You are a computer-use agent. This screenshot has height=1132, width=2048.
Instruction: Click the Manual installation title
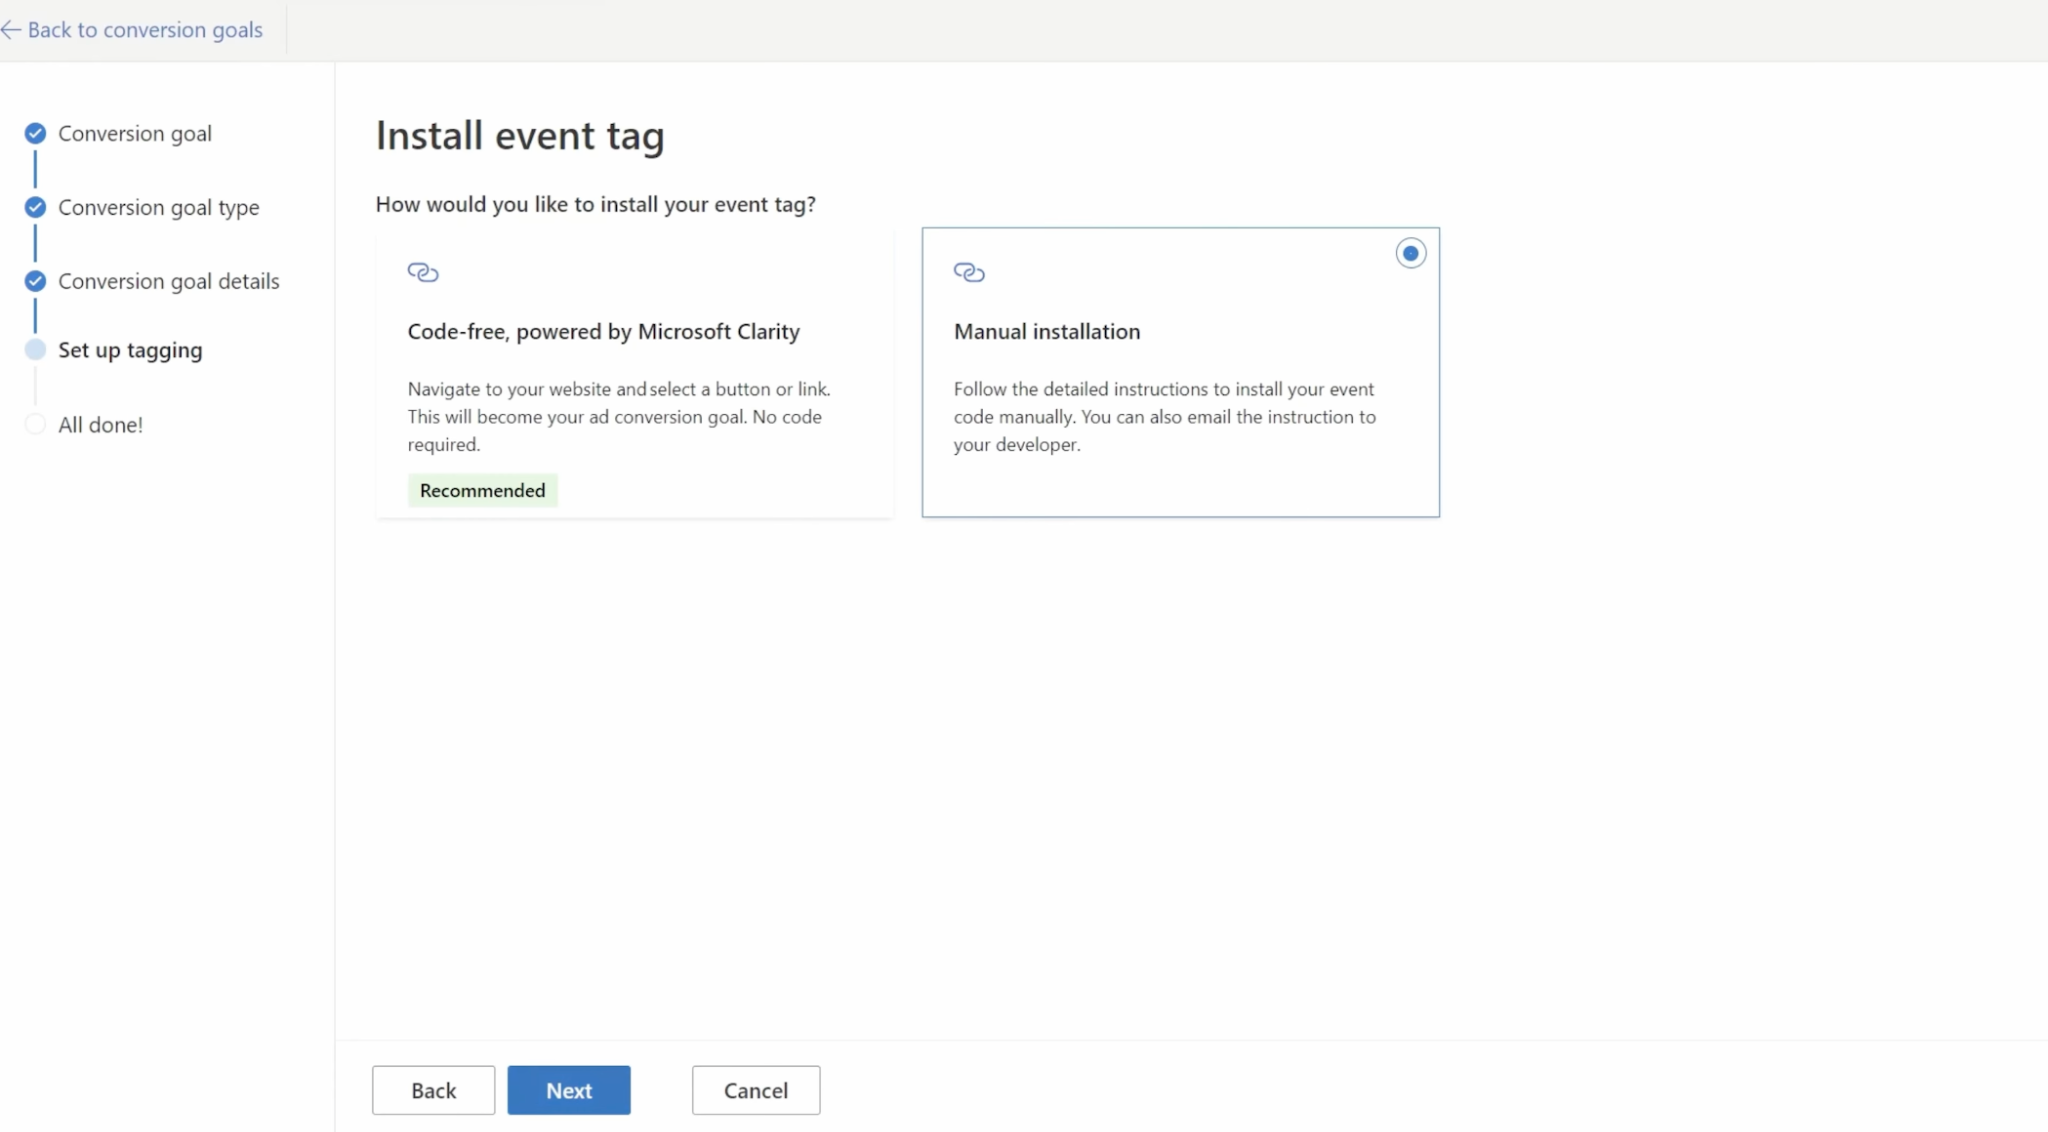[x=1046, y=332]
